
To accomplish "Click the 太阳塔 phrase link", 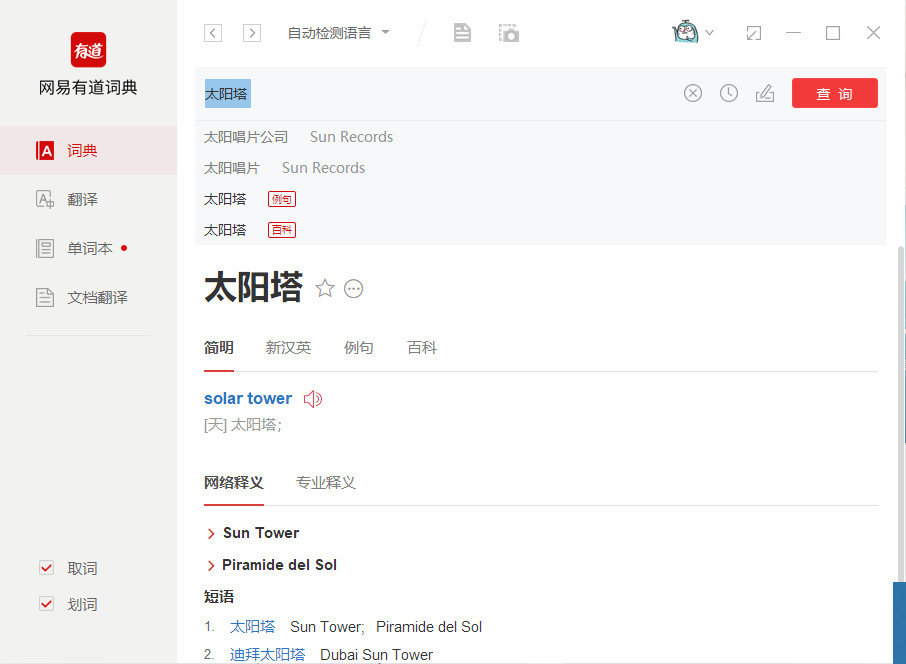I will click(x=253, y=627).
